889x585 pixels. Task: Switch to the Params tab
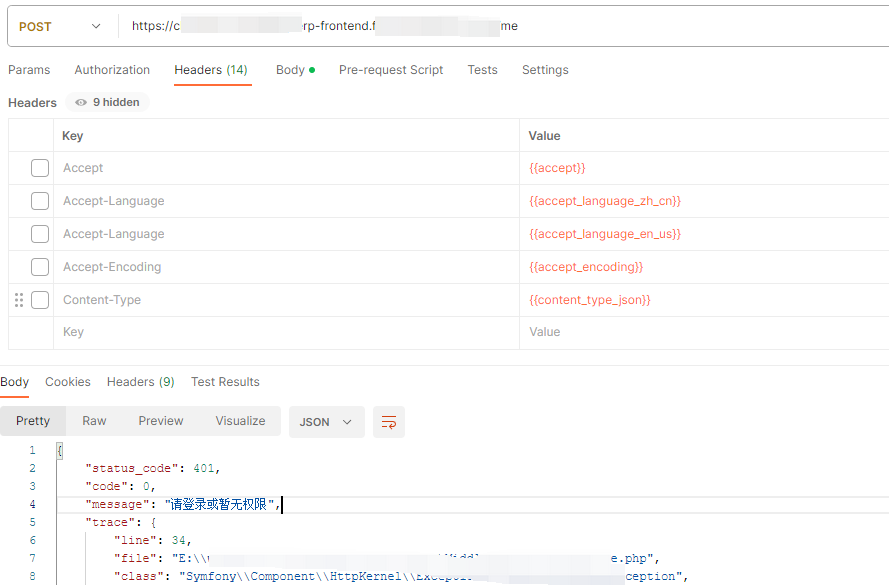(29, 70)
